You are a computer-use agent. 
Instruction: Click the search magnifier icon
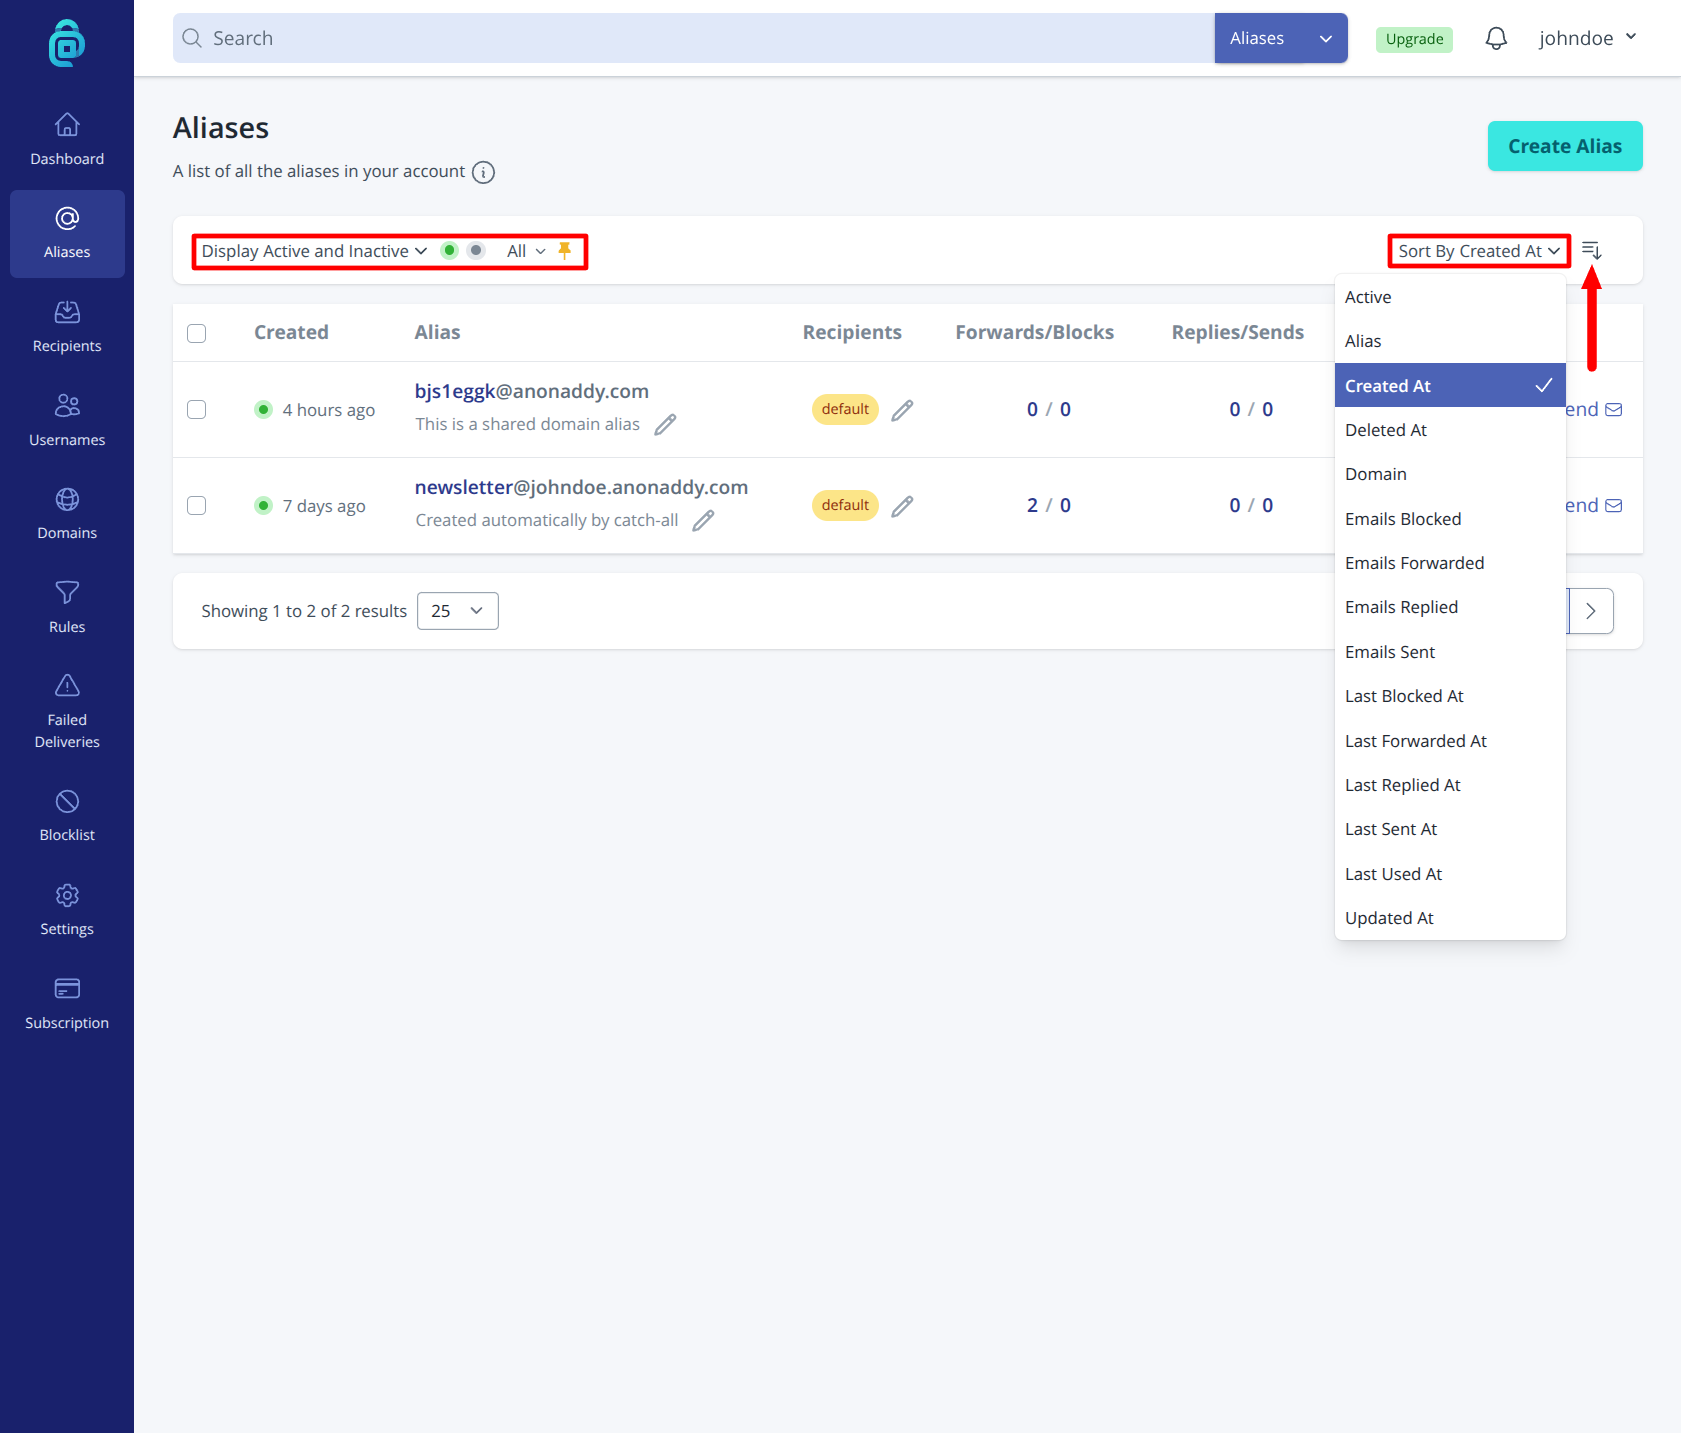click(x=192, y=38)
